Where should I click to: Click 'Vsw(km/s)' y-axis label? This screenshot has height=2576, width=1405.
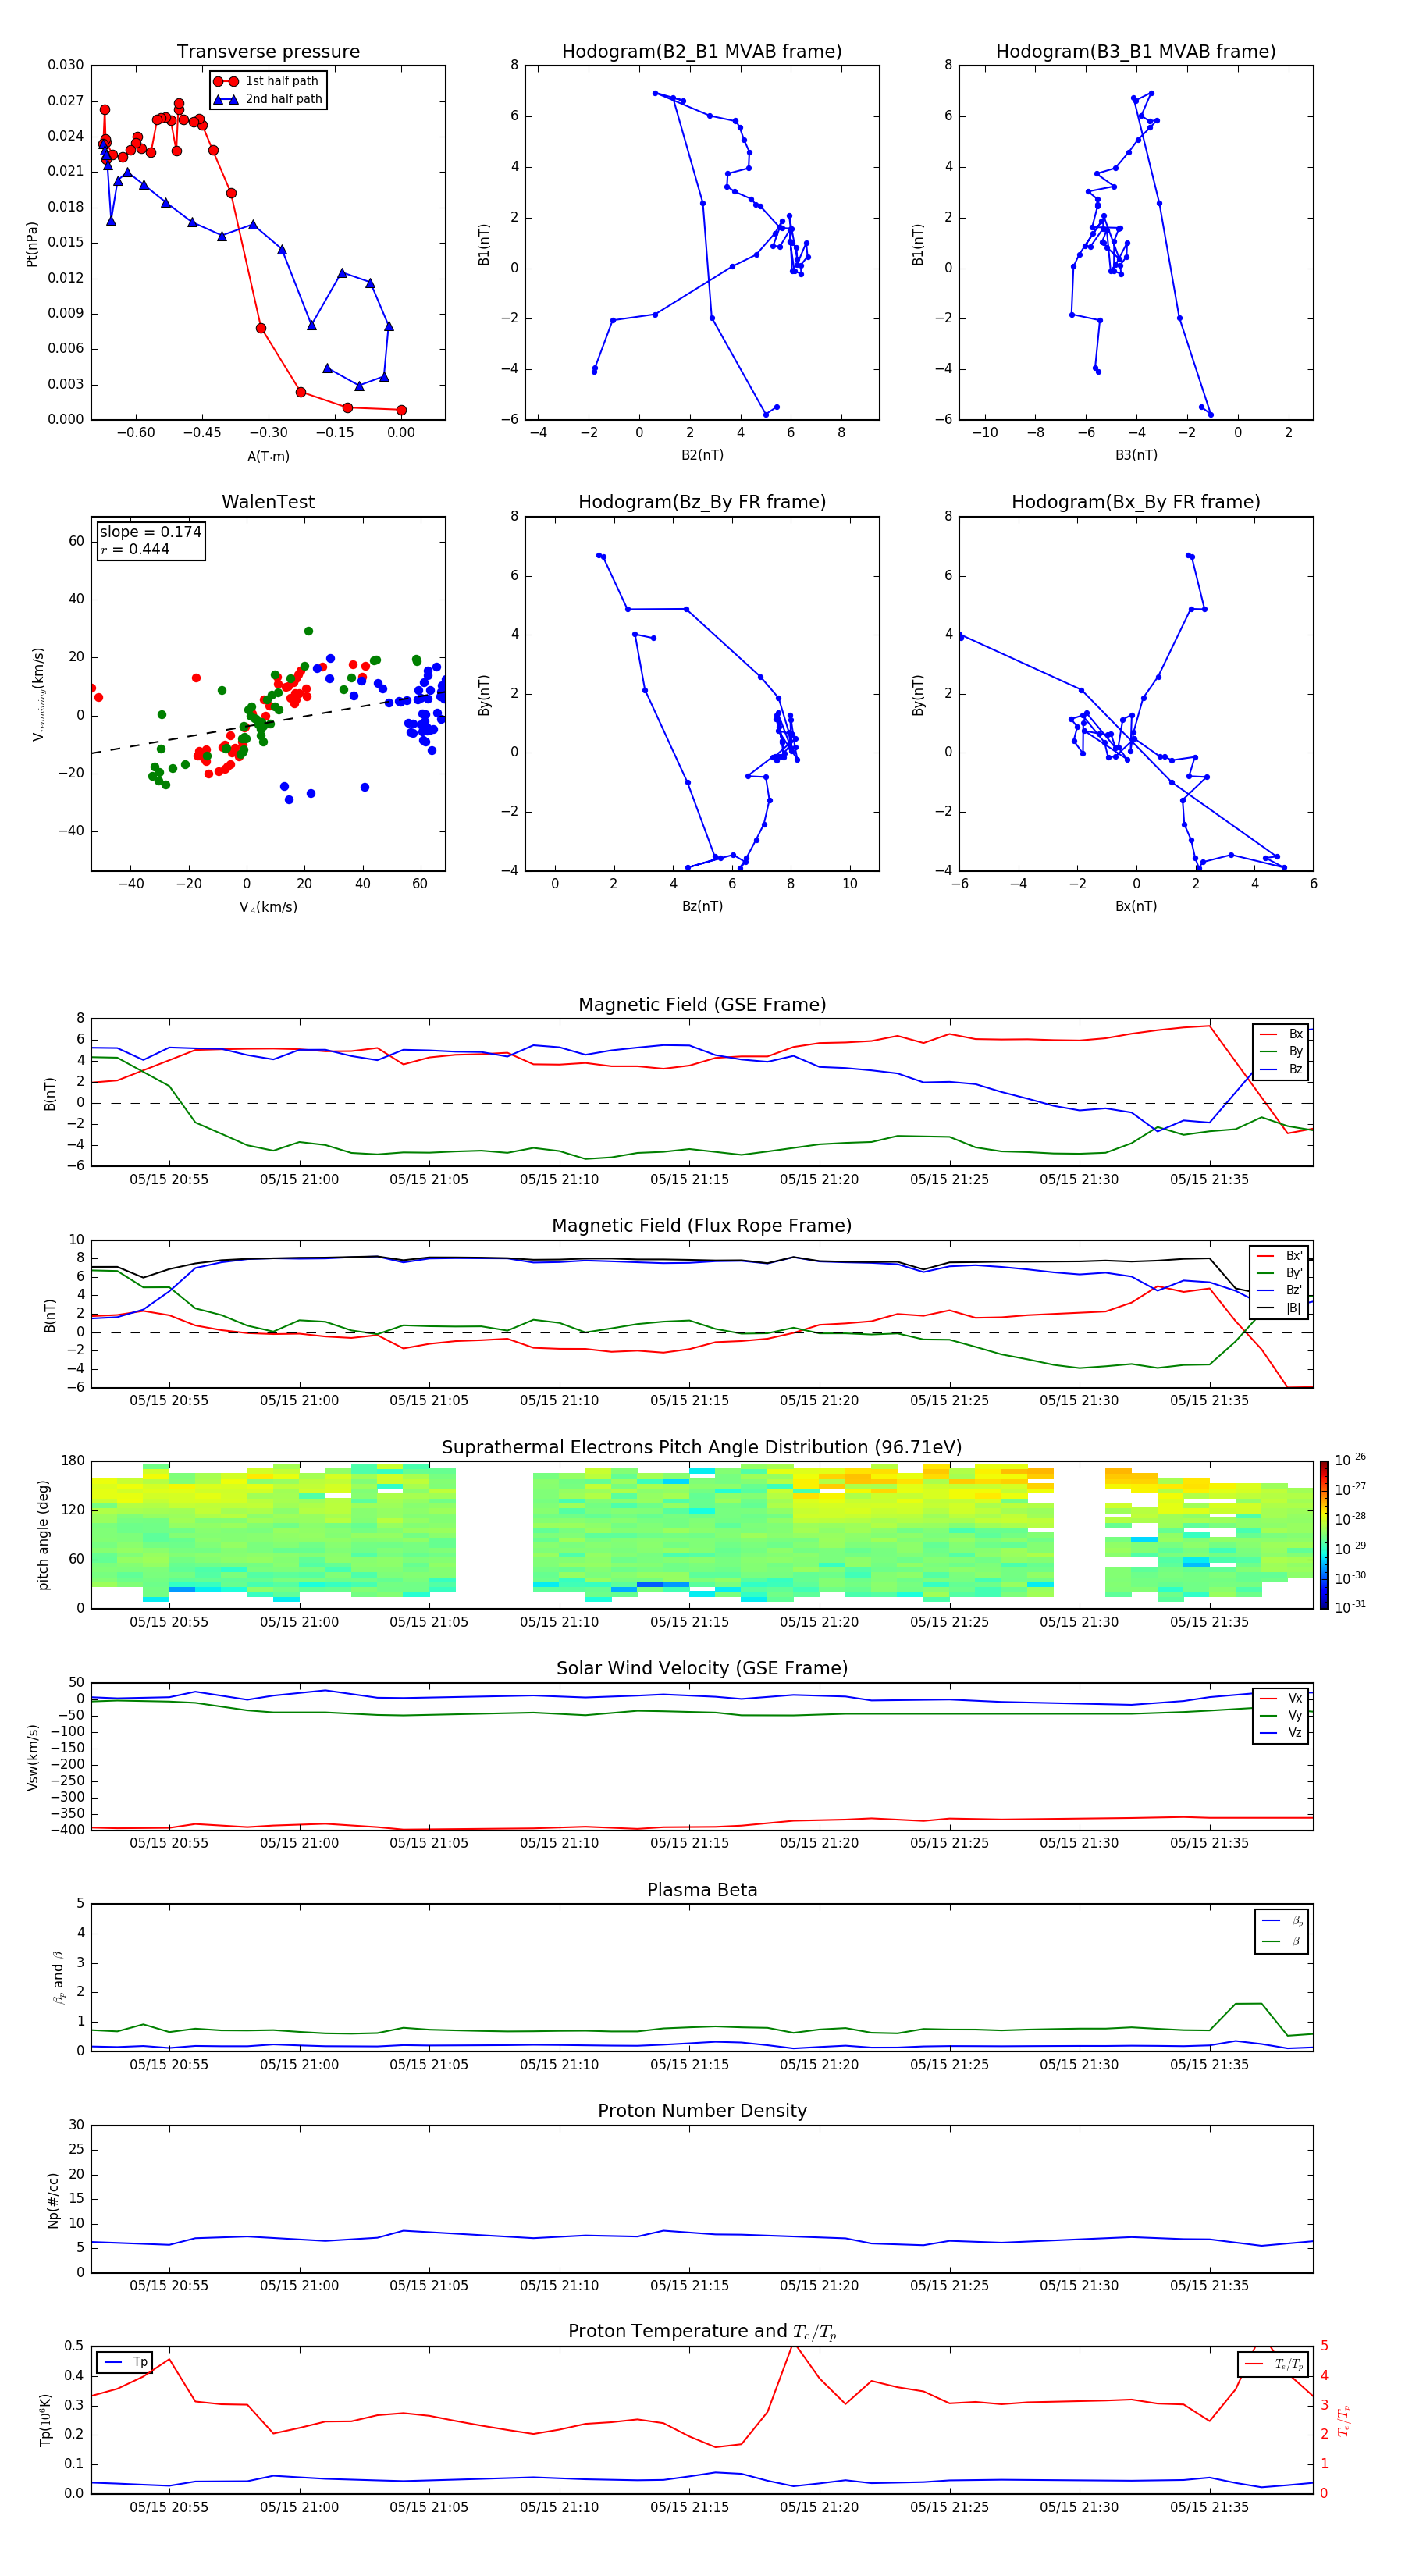click(x=32, y=1756)
